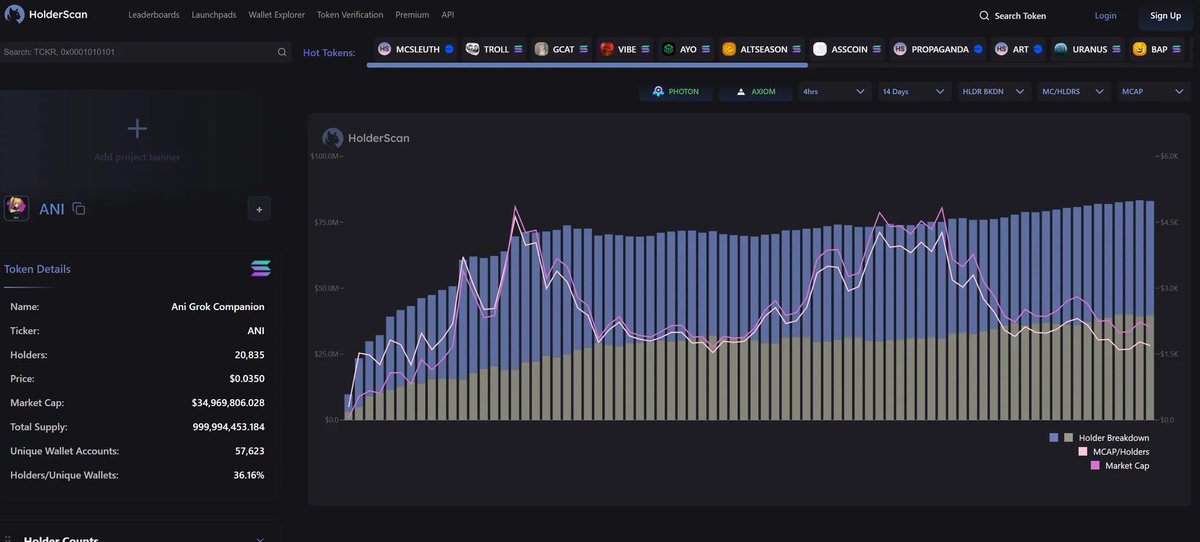
Task: Open the Premium page
Action: (x=412, y=15)
